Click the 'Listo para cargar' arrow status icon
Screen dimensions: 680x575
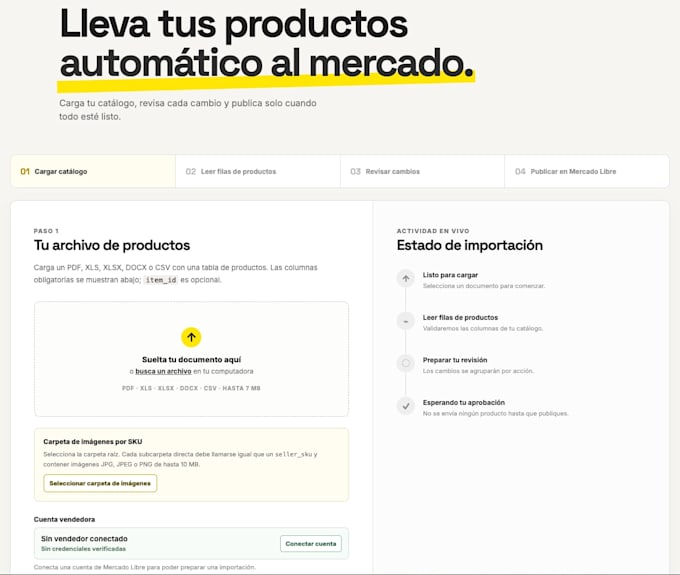pyautogui.click(x=406, y=278)
